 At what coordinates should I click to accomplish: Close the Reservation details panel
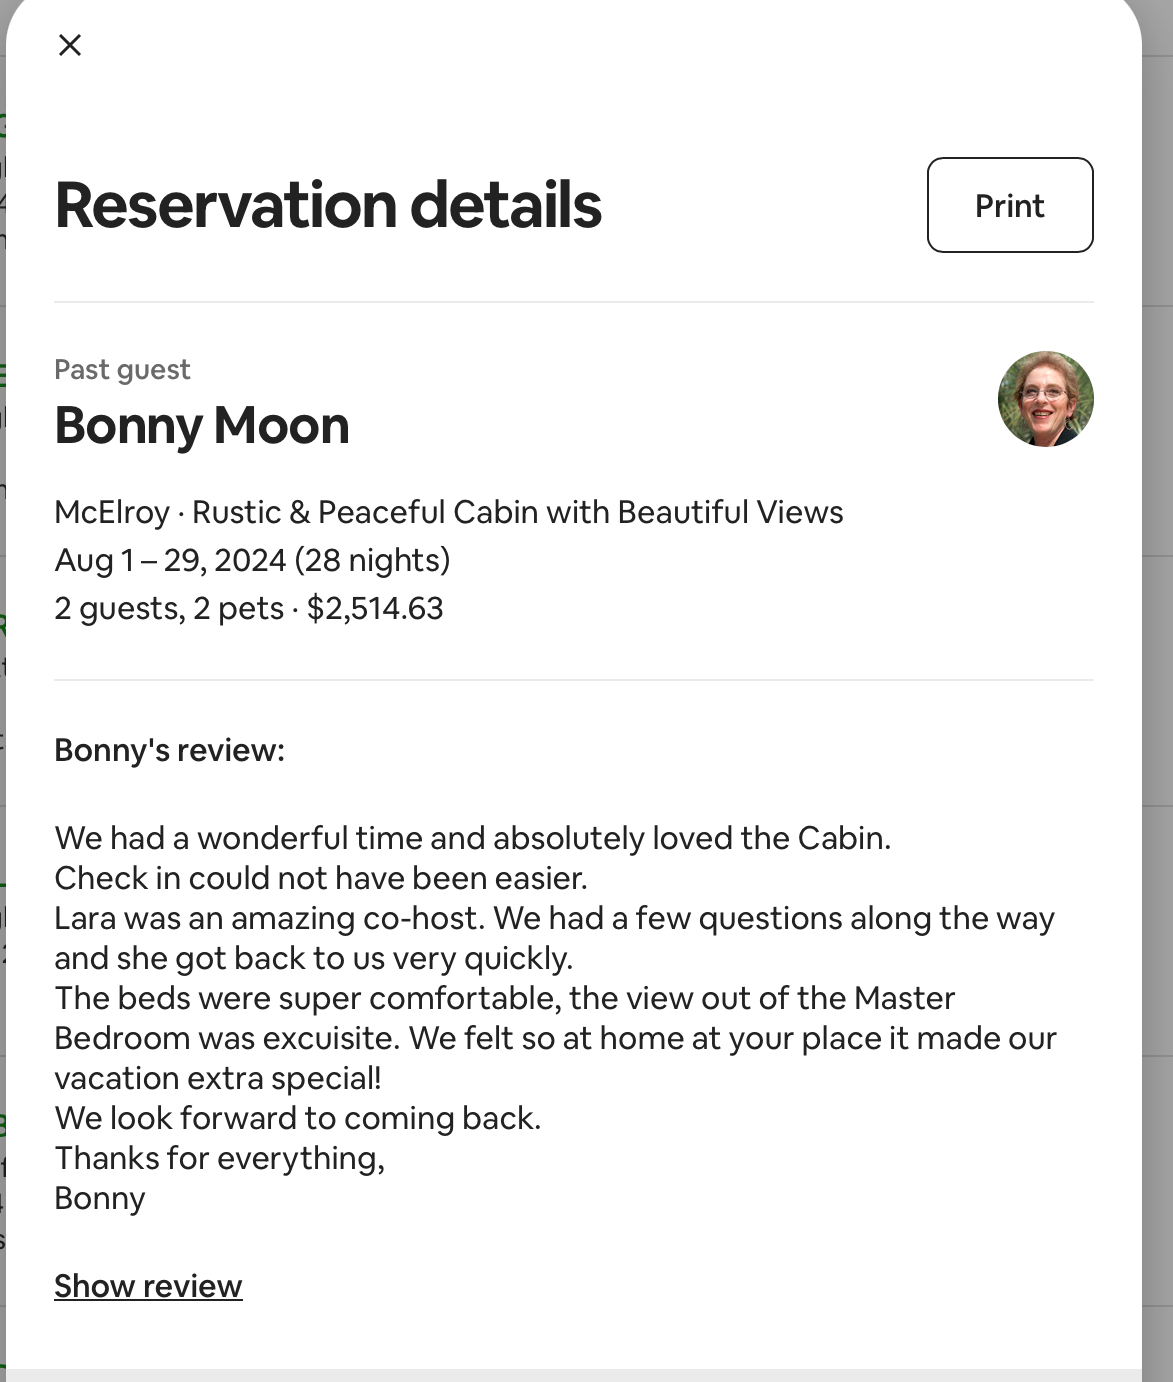click(70, 45)
